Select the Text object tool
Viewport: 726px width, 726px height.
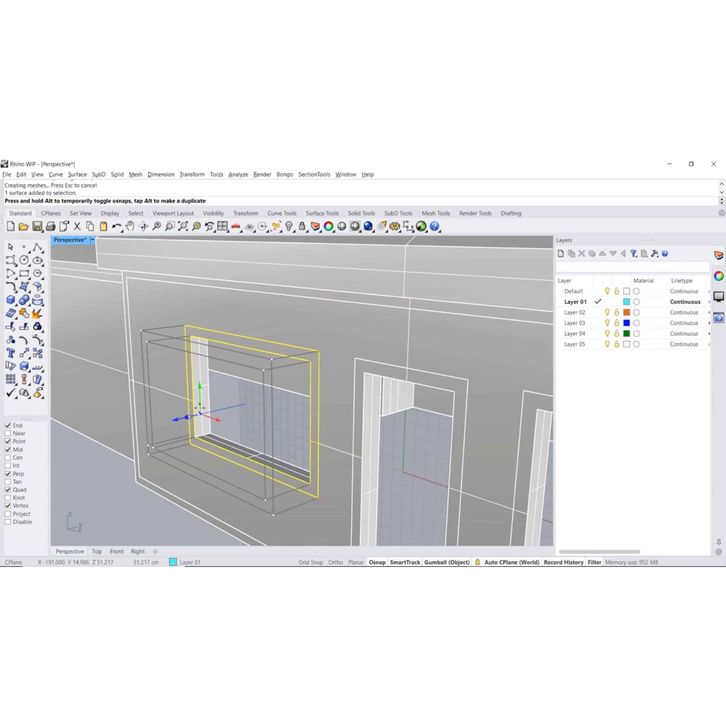(x=11, y=352)
